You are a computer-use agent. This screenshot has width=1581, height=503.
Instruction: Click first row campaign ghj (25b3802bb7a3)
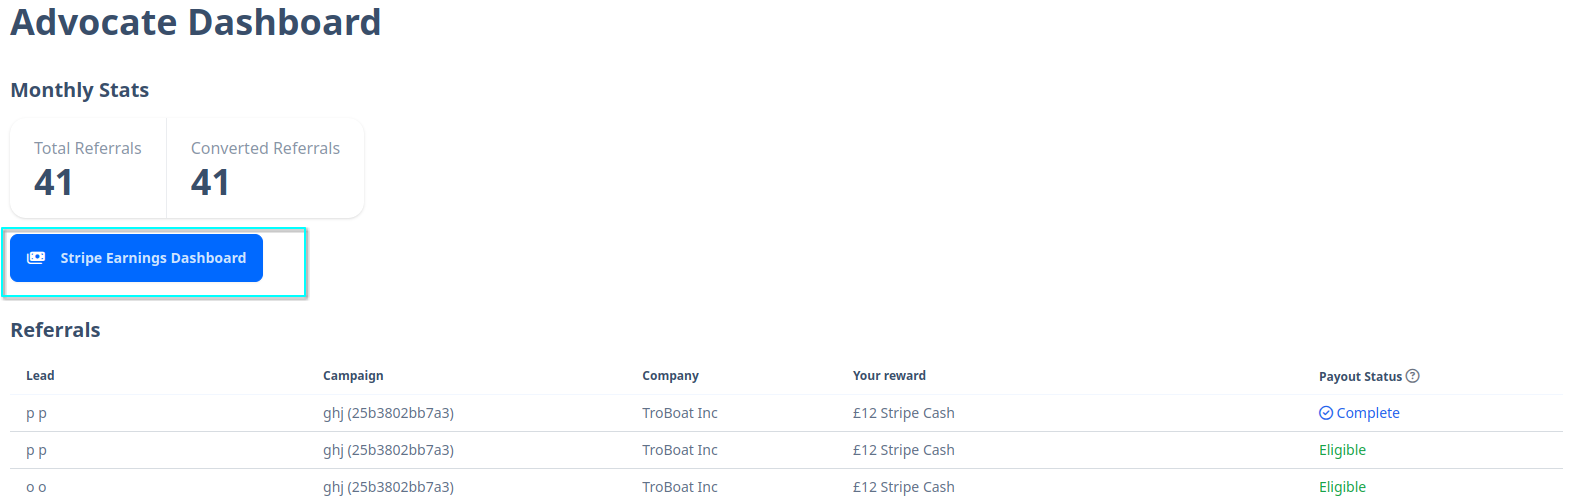(388, 413)
